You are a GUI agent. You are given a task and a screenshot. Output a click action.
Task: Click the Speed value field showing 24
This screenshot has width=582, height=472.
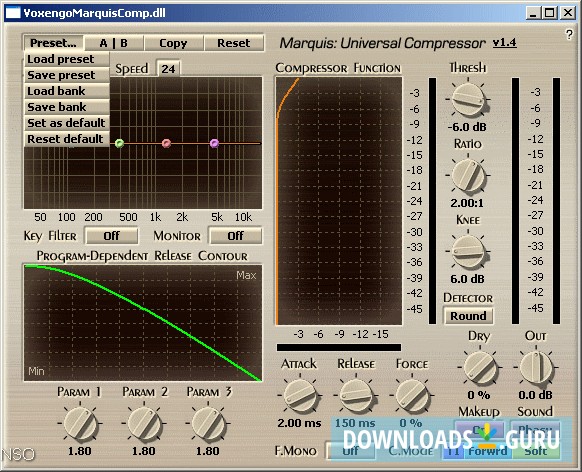pyautogui.click(x=168, y=69)
